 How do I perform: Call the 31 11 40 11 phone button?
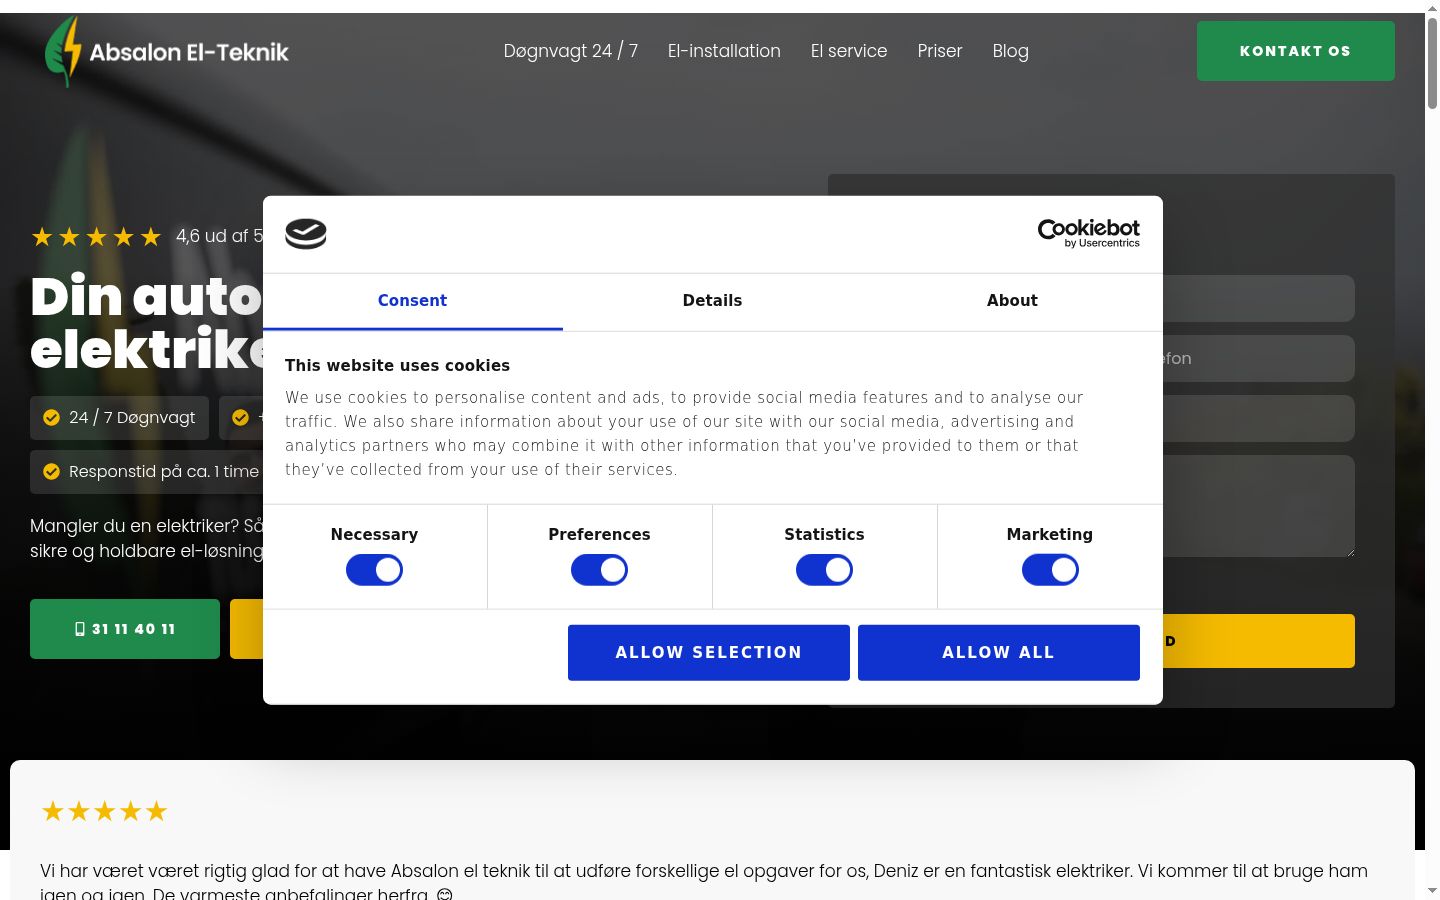[x=125, y=629]
